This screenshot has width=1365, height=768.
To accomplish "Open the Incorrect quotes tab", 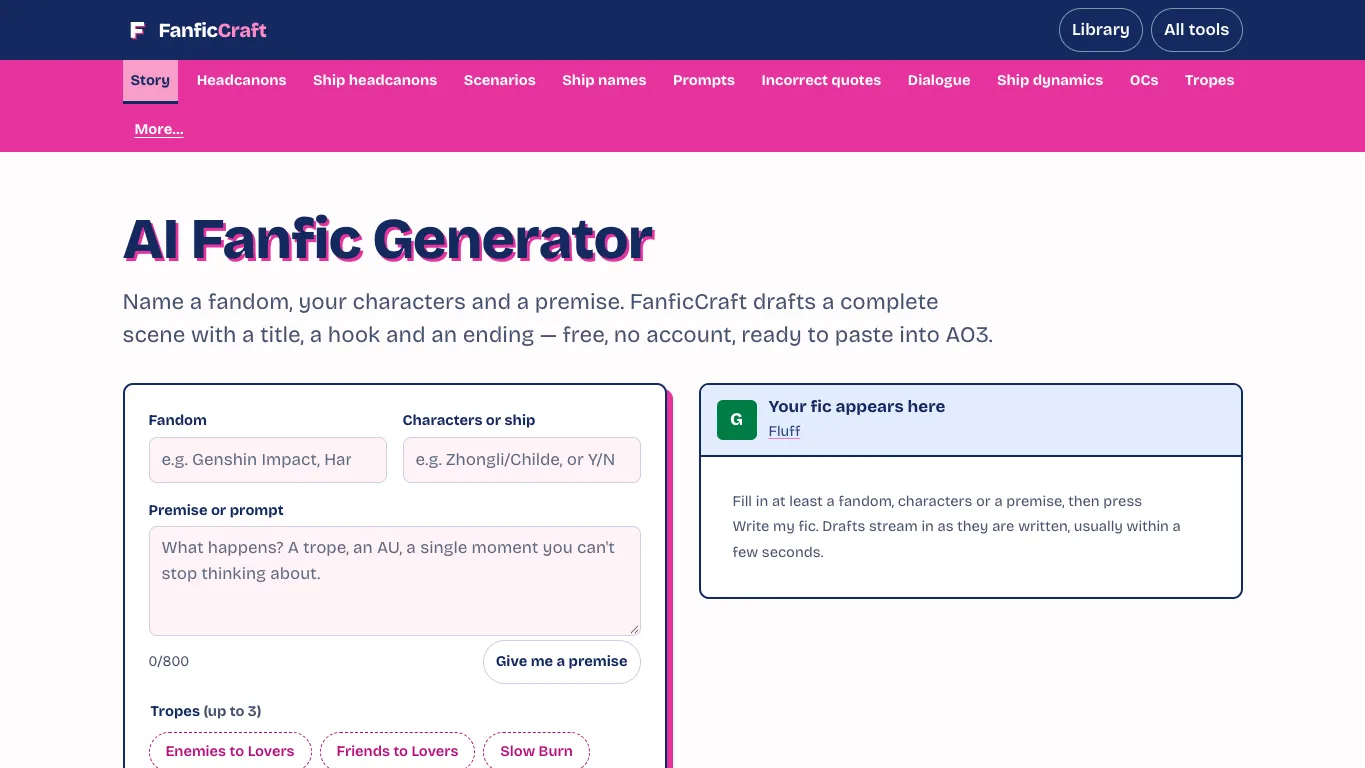I will 821,80.
